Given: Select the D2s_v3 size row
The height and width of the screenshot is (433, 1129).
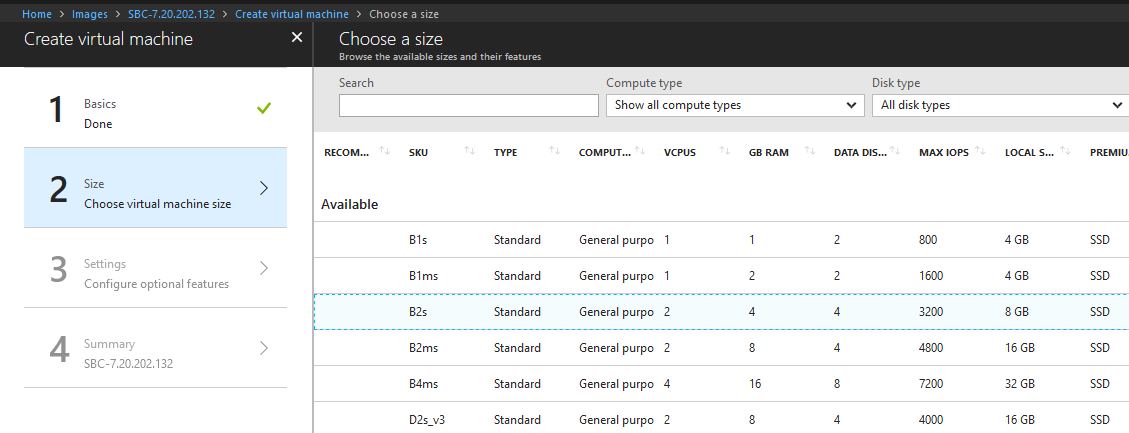Looking at the screenshot, I should pos(721,418).
